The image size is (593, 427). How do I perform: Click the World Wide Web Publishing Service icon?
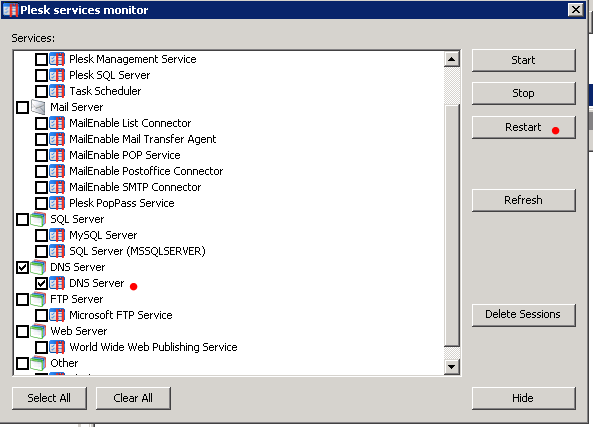click(57, 347)
